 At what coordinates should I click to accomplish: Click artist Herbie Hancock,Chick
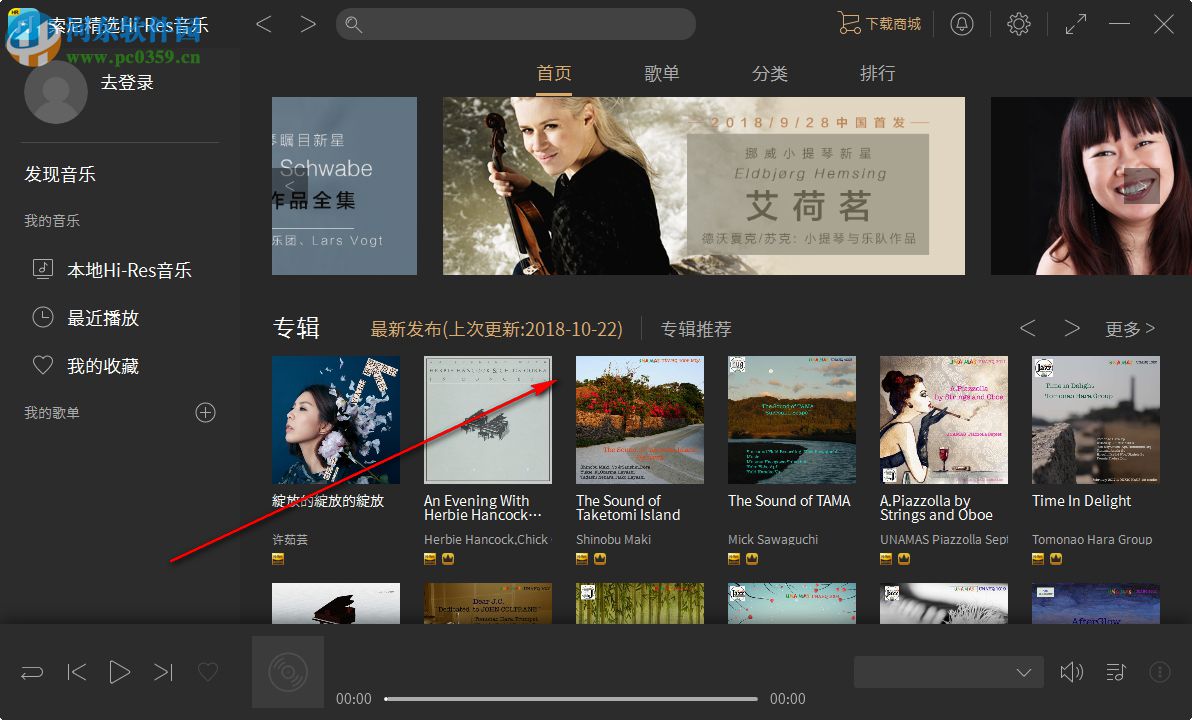[487, 539]
